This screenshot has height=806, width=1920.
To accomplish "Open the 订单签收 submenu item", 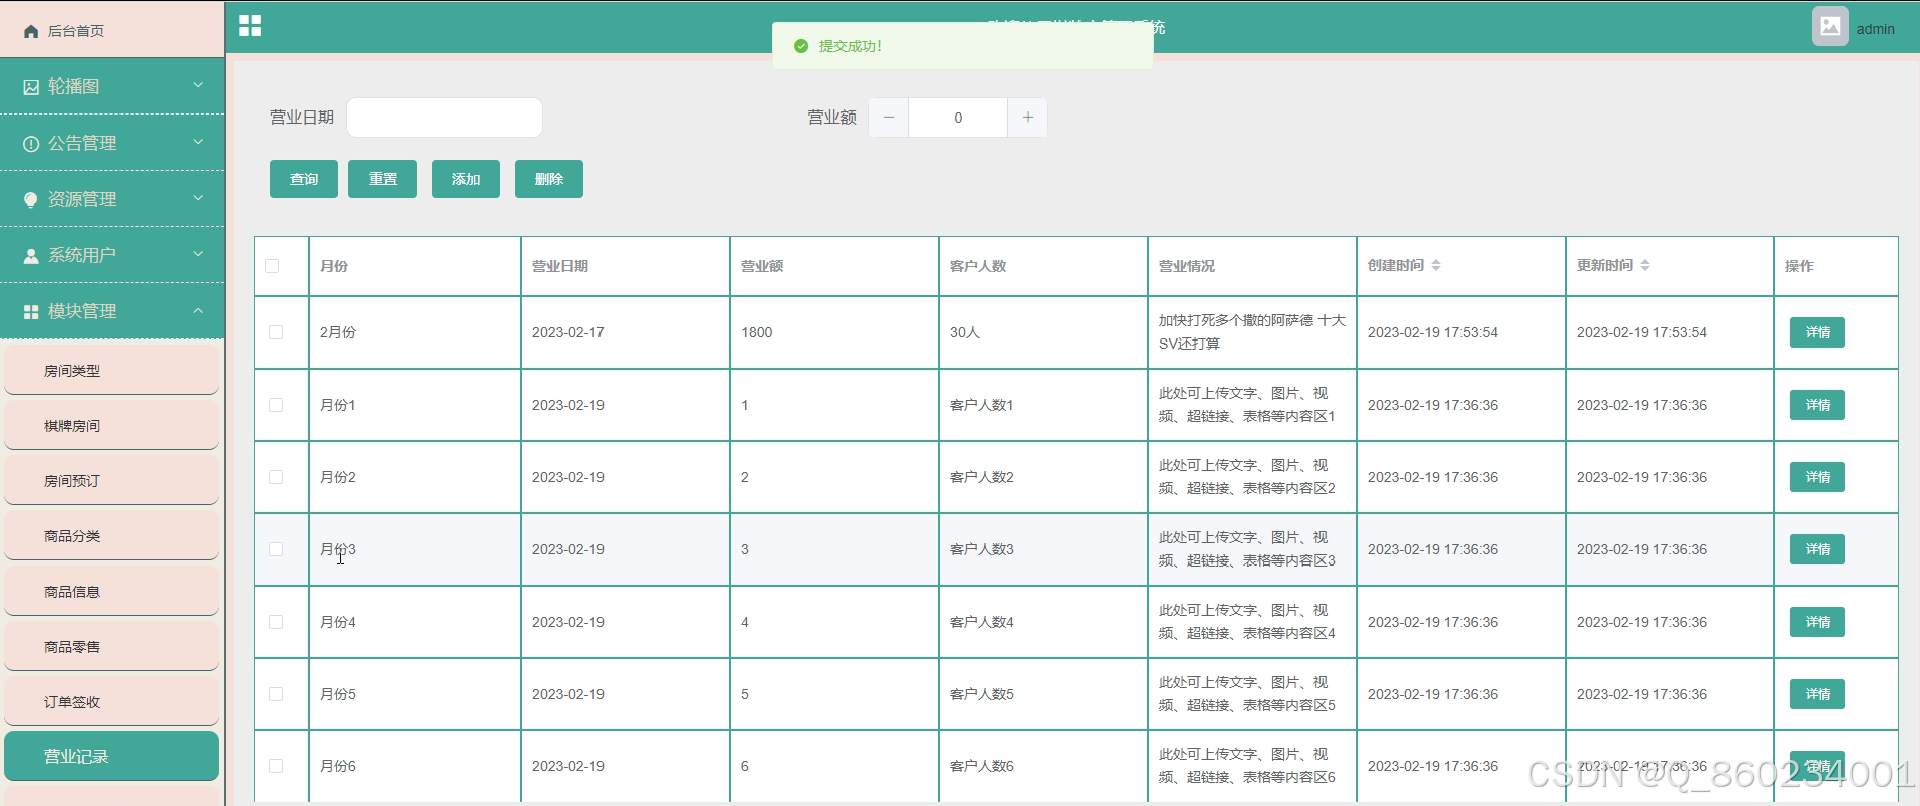I will 112,701.
